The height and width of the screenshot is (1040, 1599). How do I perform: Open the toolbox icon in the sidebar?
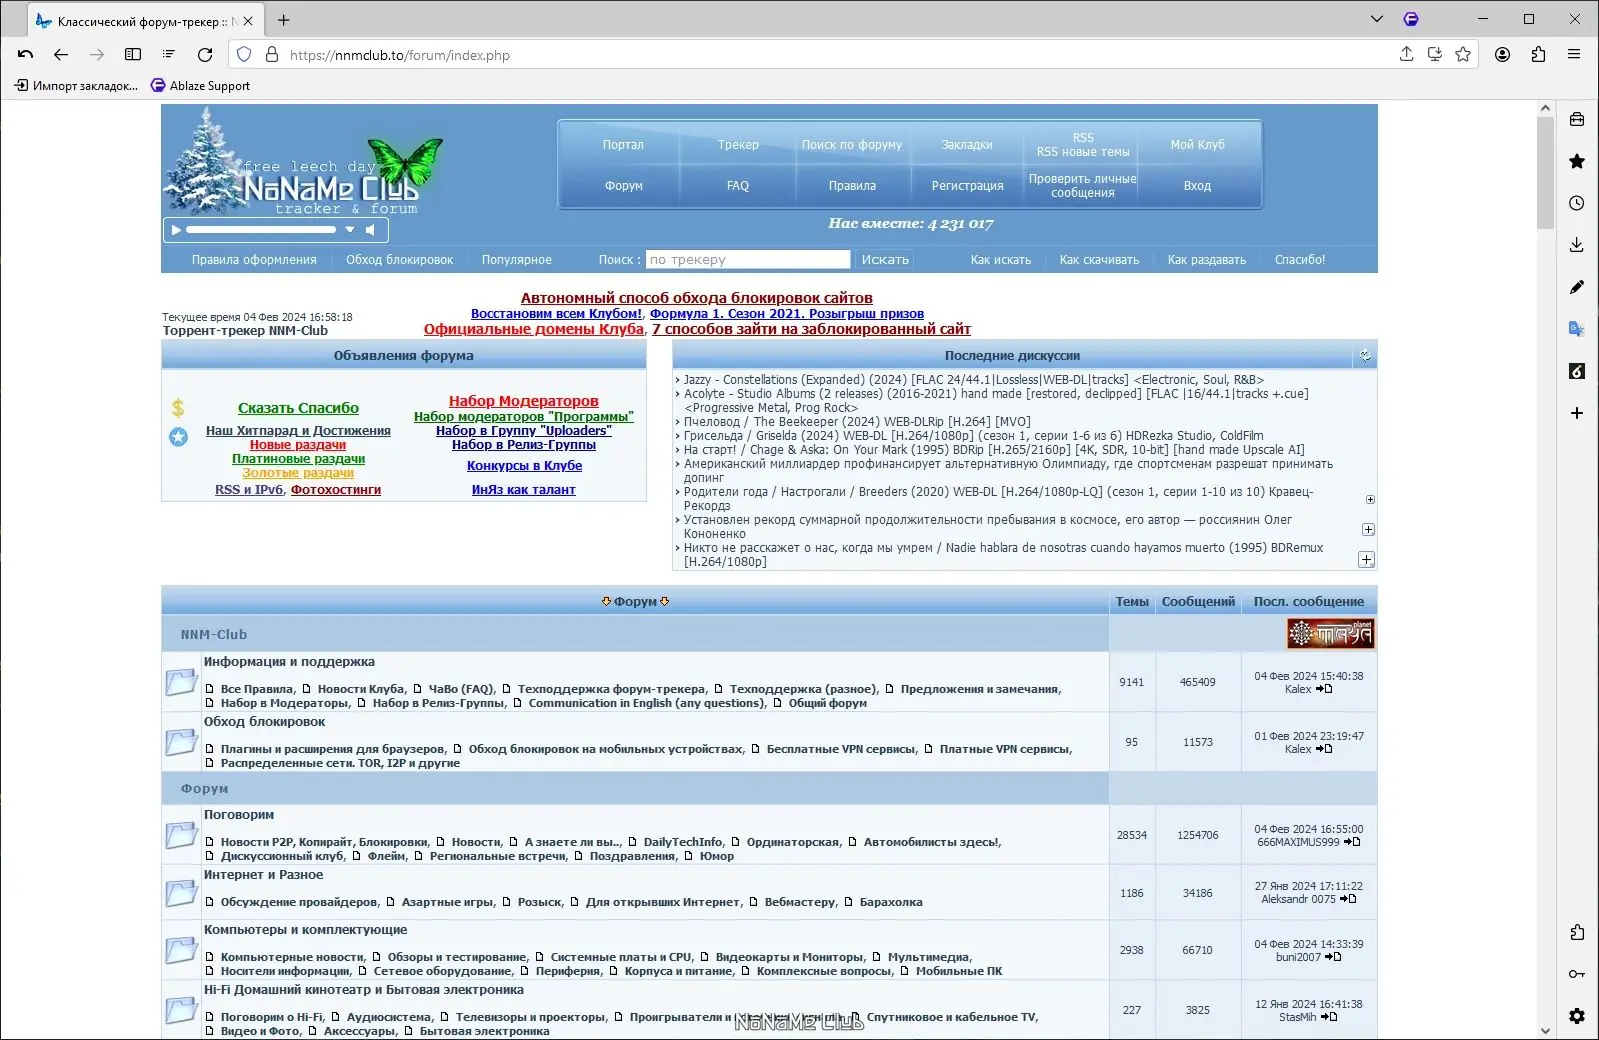pyautogui.click(x=1577, y=119)
